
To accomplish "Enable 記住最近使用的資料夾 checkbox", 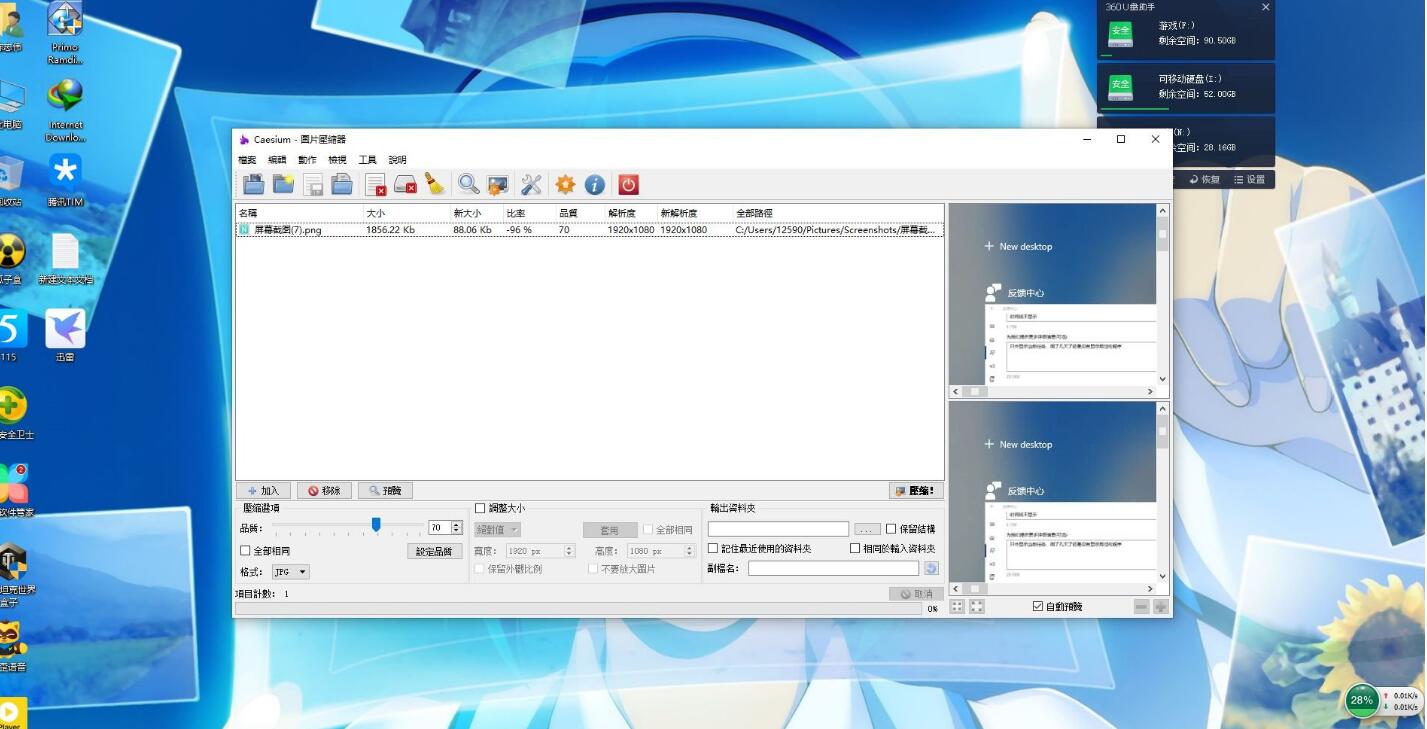I will (x=713, y=548).
